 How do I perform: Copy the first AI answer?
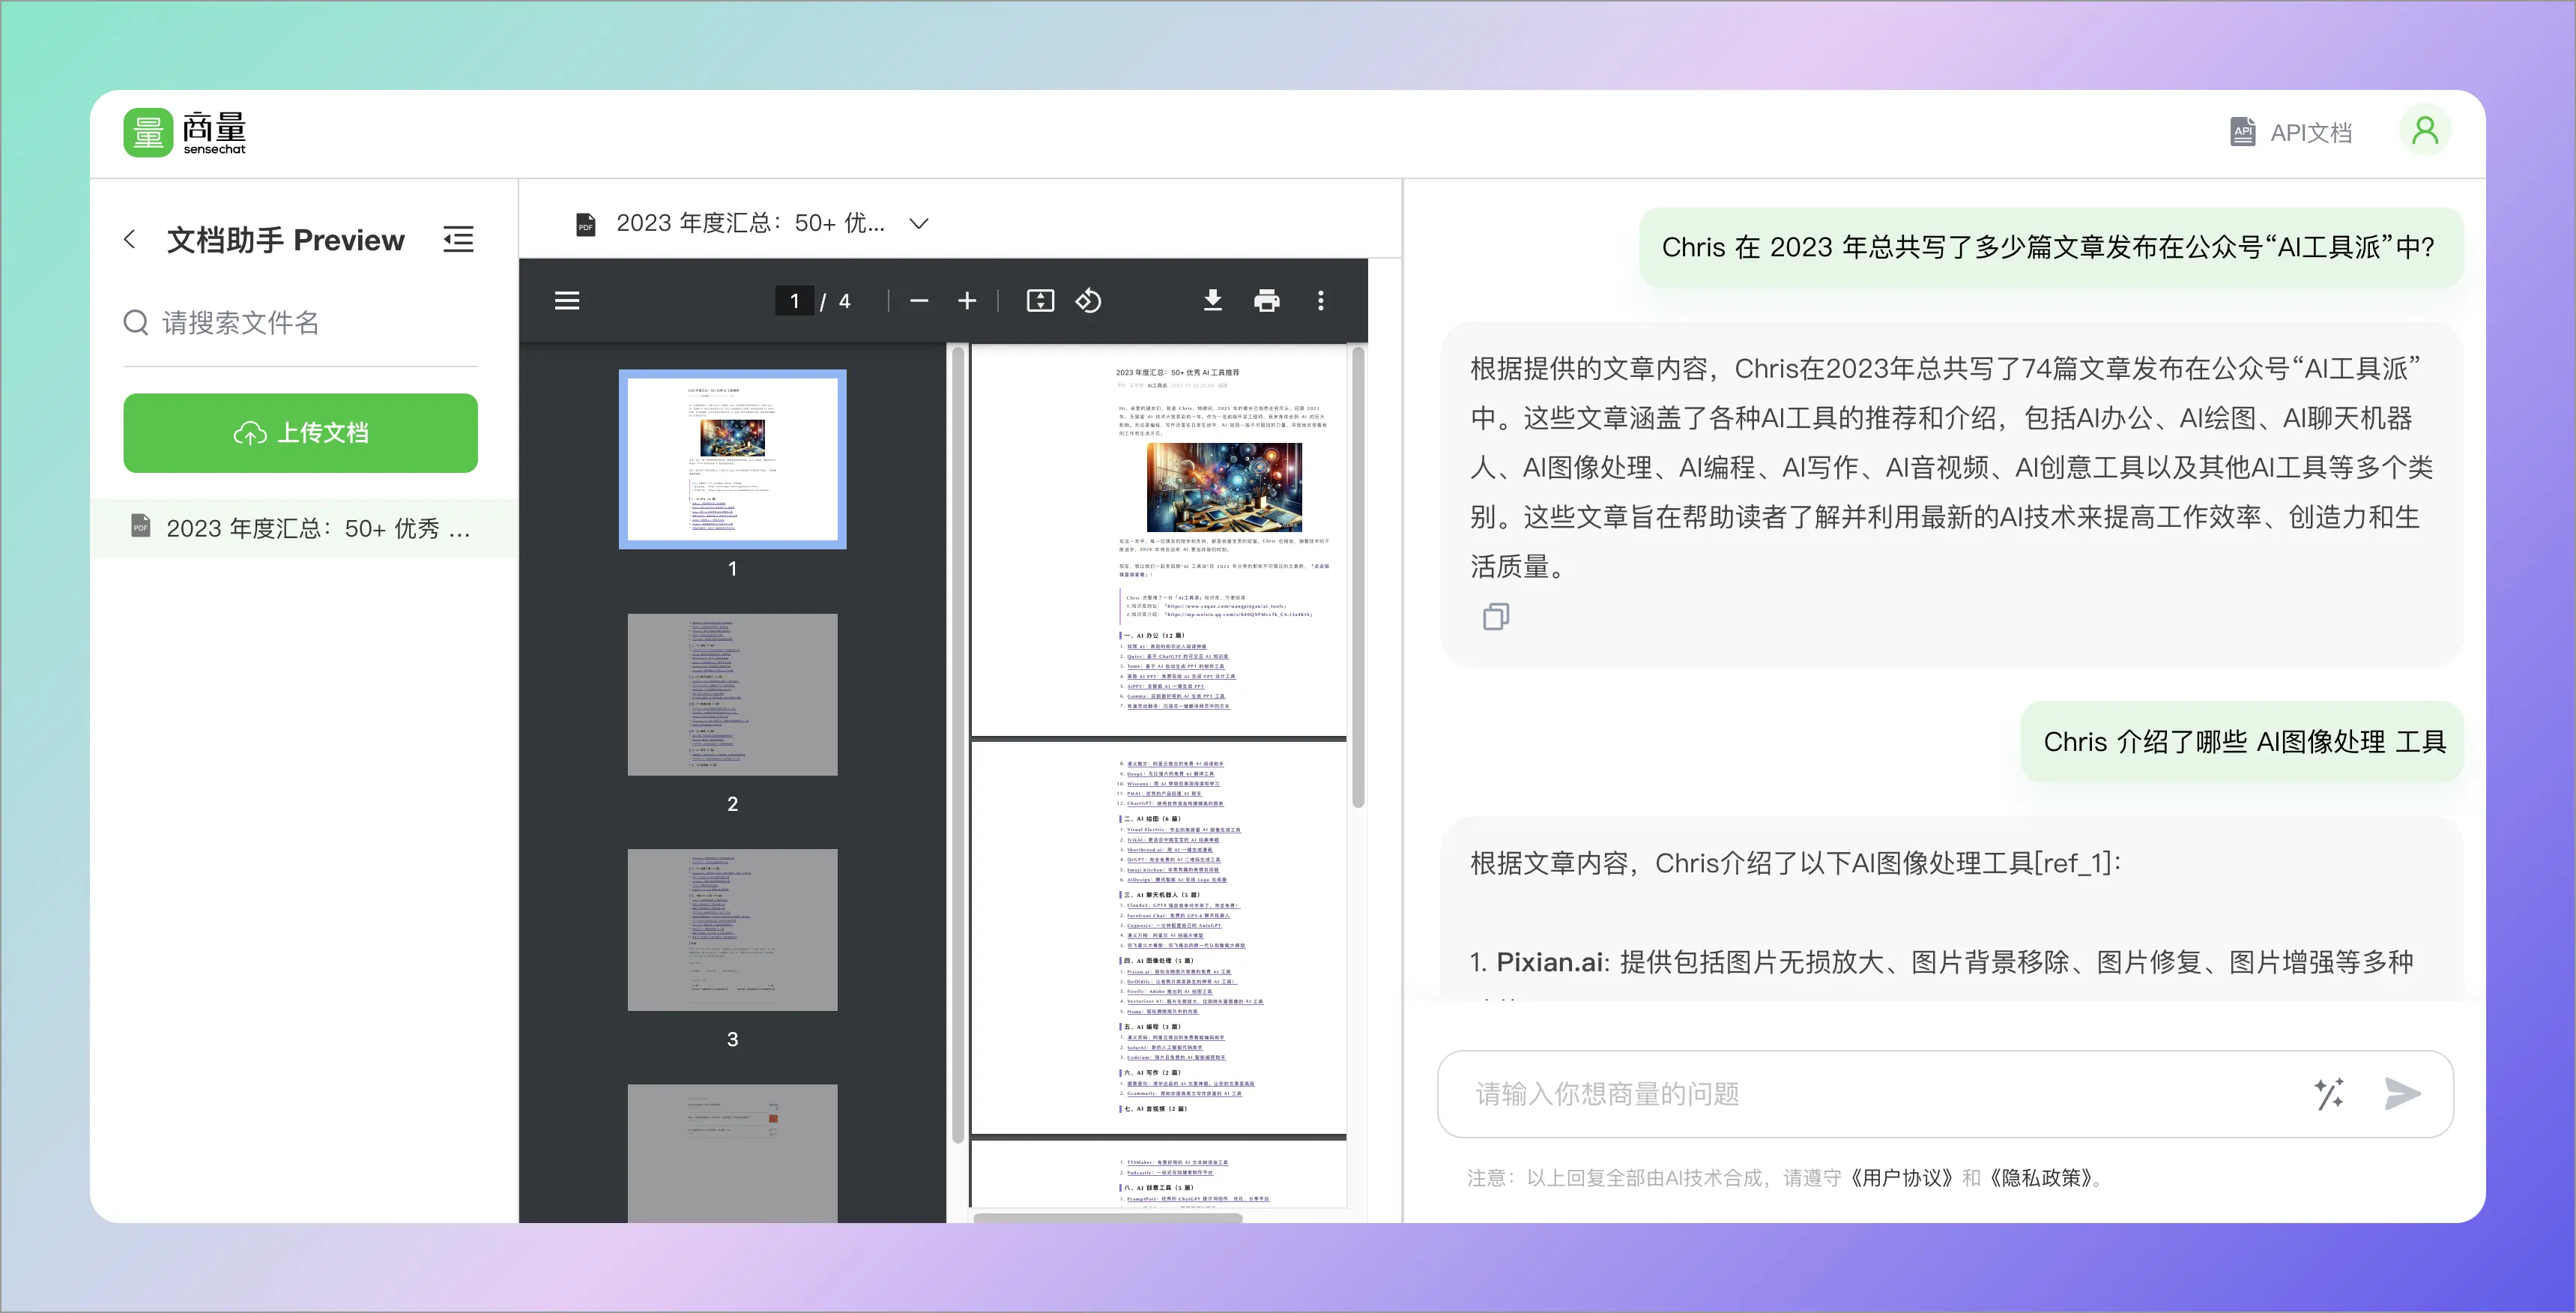1496,616
